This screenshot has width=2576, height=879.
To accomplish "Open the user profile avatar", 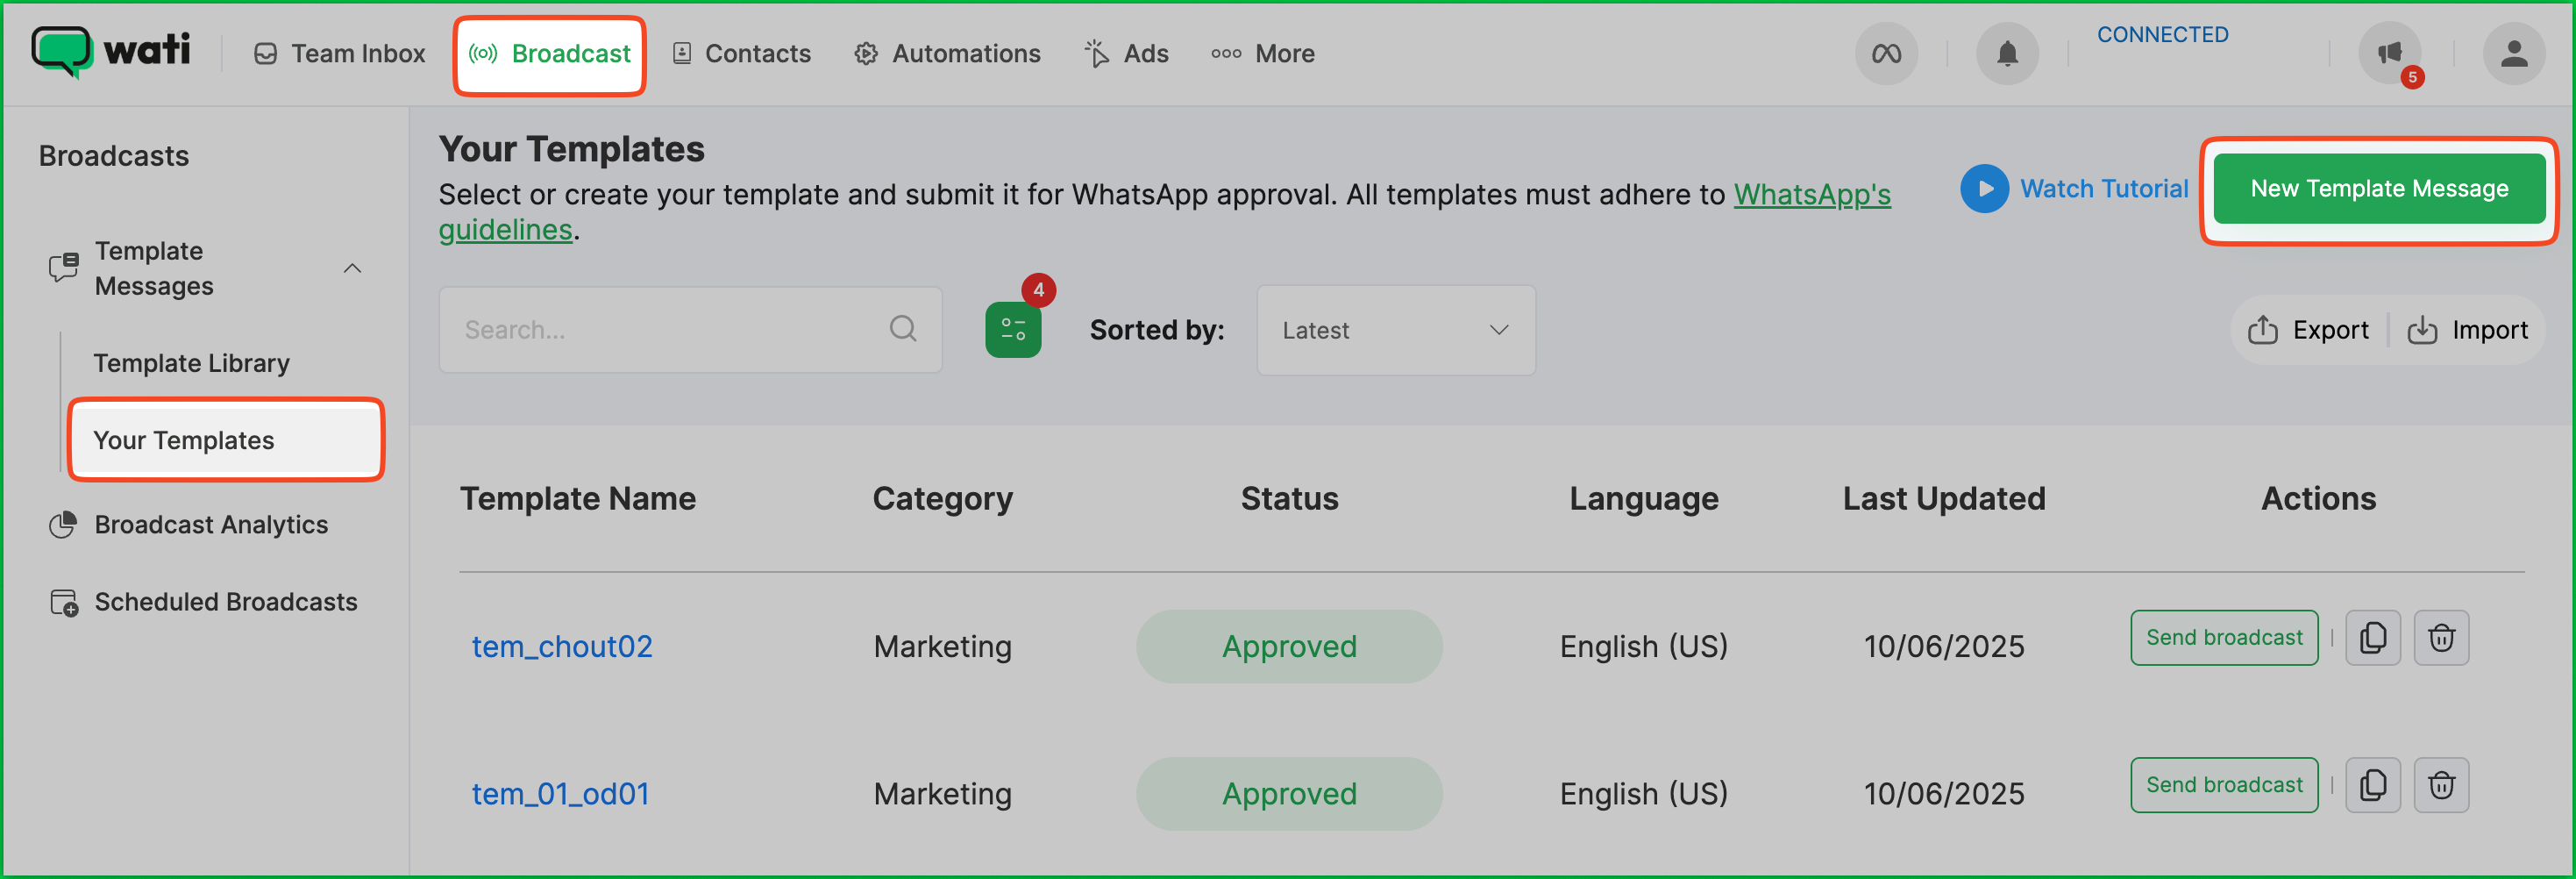I will click(x=2513, y=53).
